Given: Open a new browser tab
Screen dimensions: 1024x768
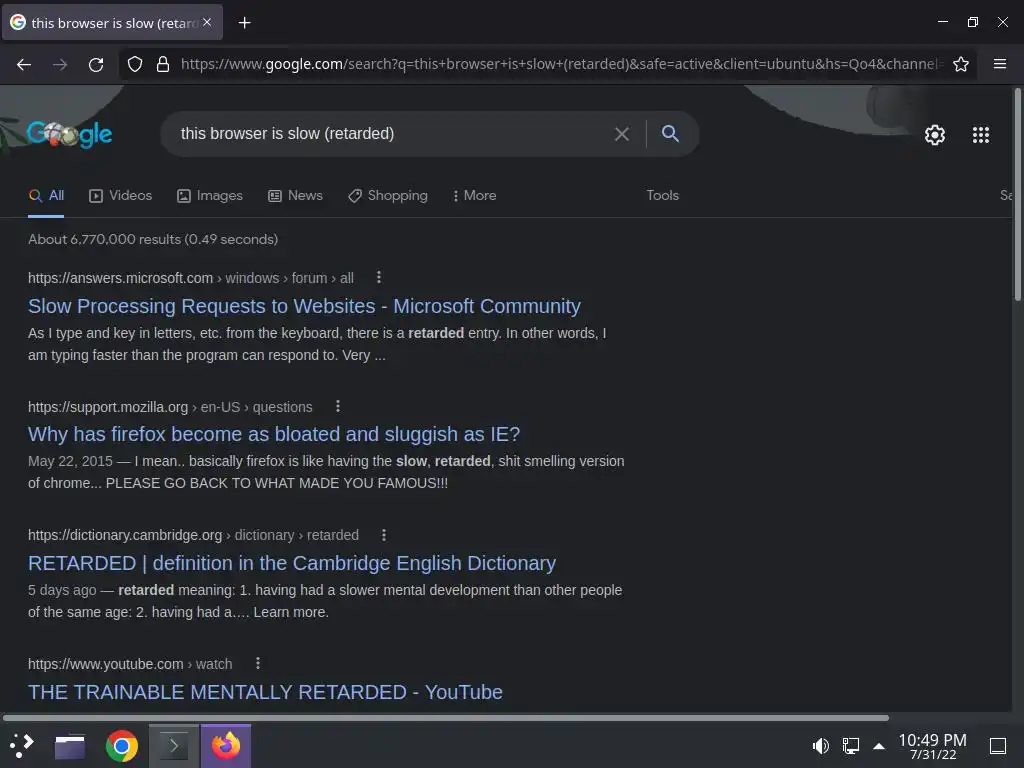Looking at the screenshot, I should coord(244,23).
